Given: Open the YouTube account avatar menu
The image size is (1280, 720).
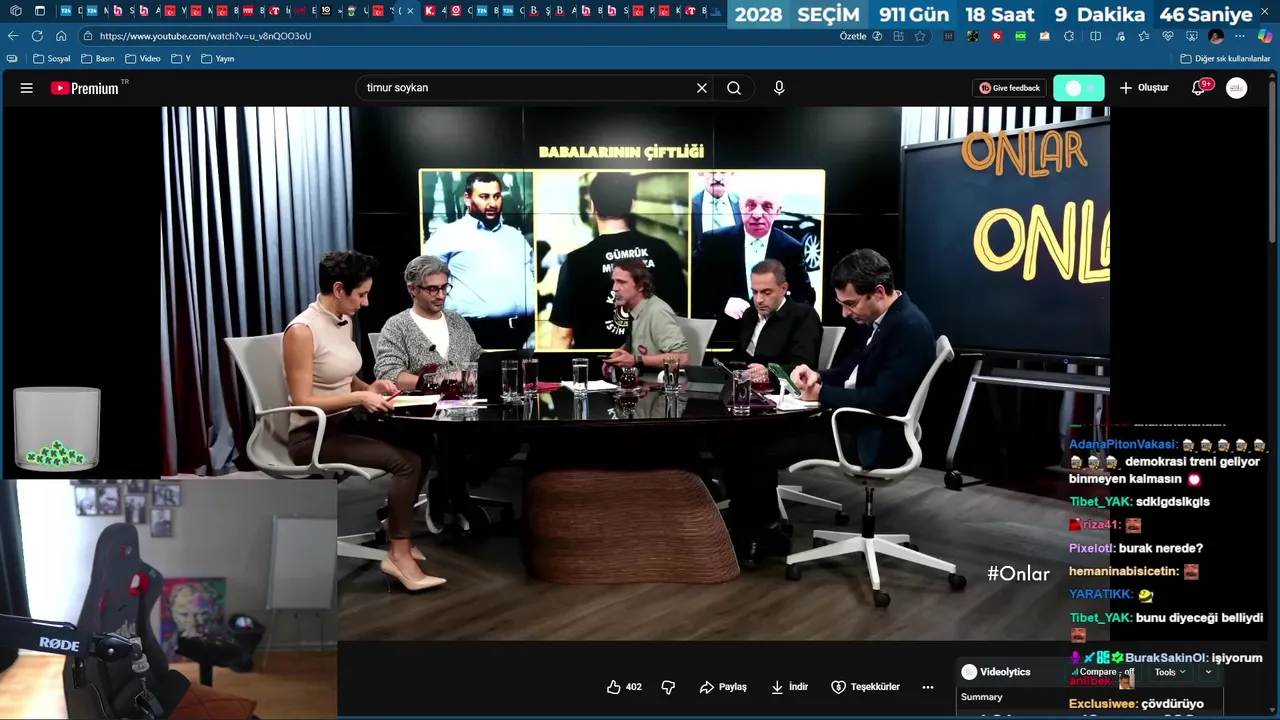Looking at the screenshot, I should (x=1237, y=88).
